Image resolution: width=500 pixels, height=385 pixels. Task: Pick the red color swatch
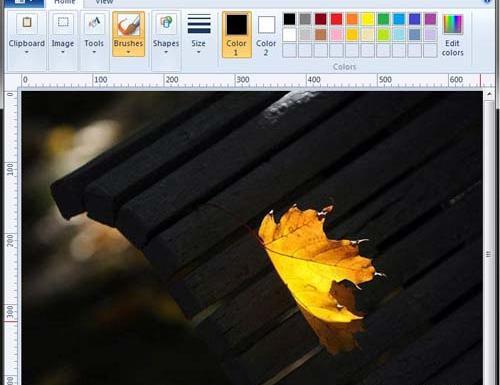pos(336,19)
